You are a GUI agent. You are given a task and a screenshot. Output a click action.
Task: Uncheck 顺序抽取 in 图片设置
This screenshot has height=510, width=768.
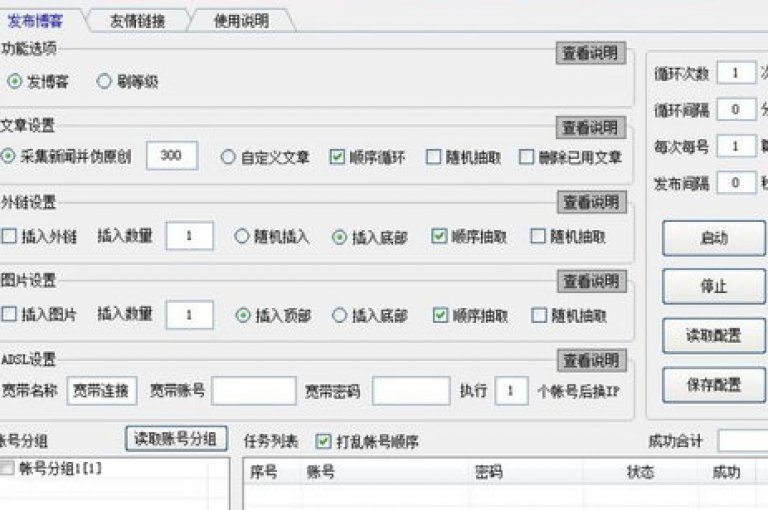coord(440,316)
